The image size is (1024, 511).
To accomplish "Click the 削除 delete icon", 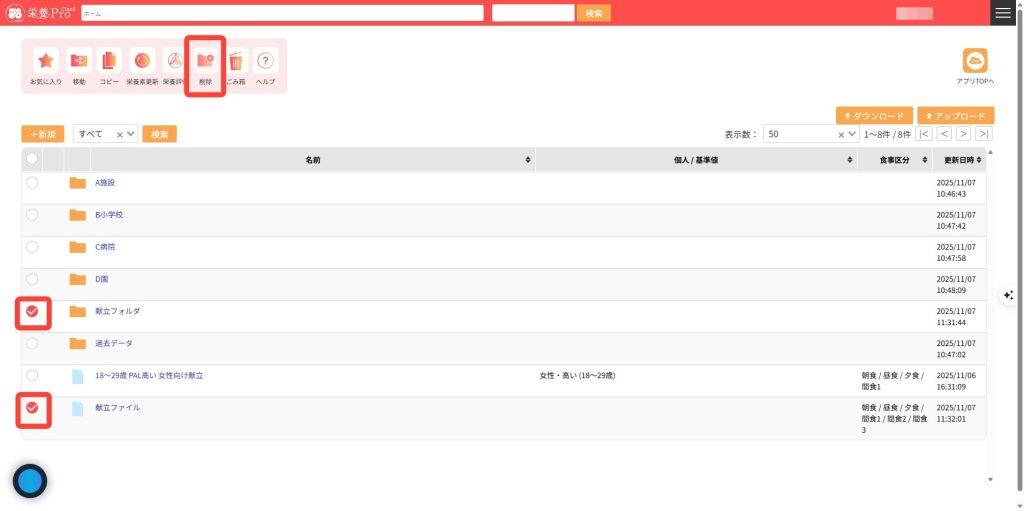I will coord(205,61).
